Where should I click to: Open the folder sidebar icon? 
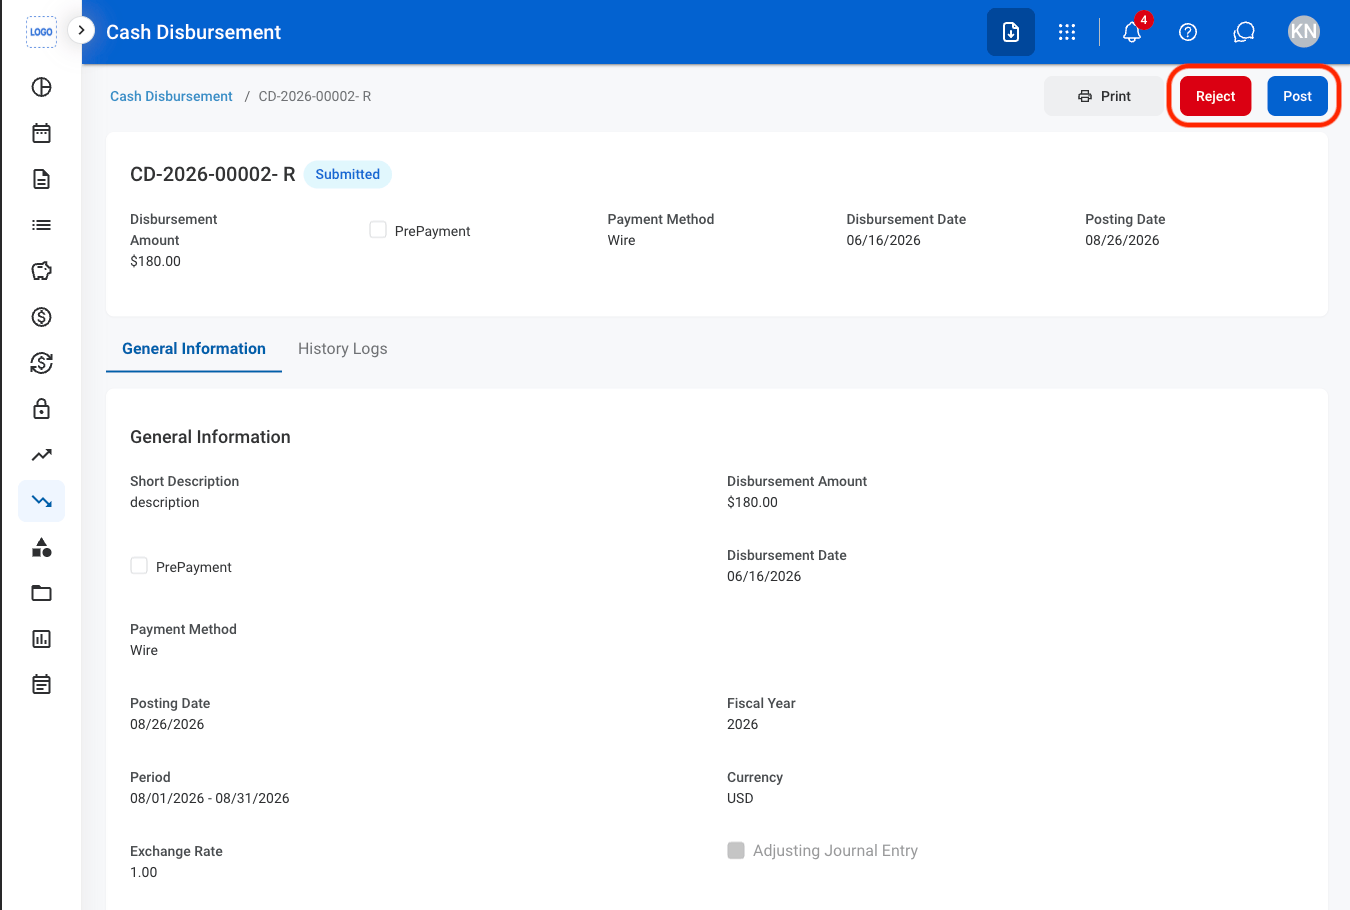[x=41, y=593]
